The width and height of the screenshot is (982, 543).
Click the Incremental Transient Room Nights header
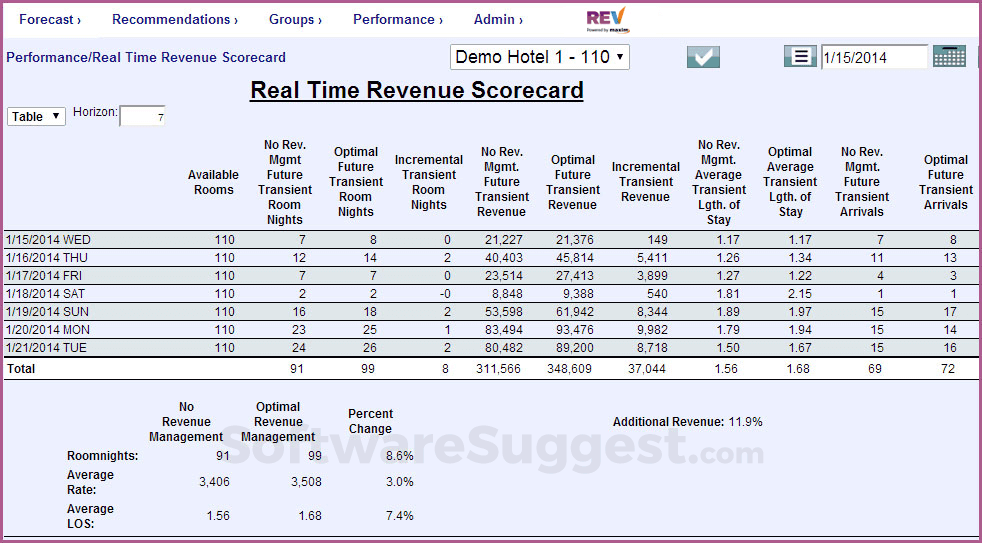point(429,182)
